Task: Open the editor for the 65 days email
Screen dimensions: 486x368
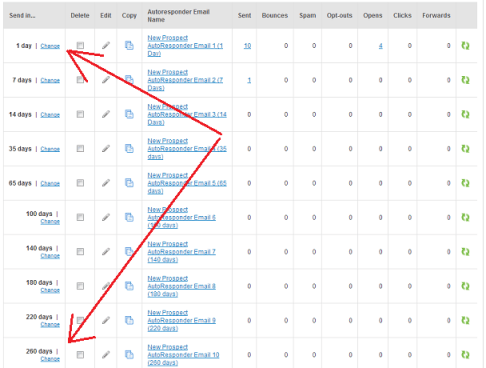Action: 106,183
